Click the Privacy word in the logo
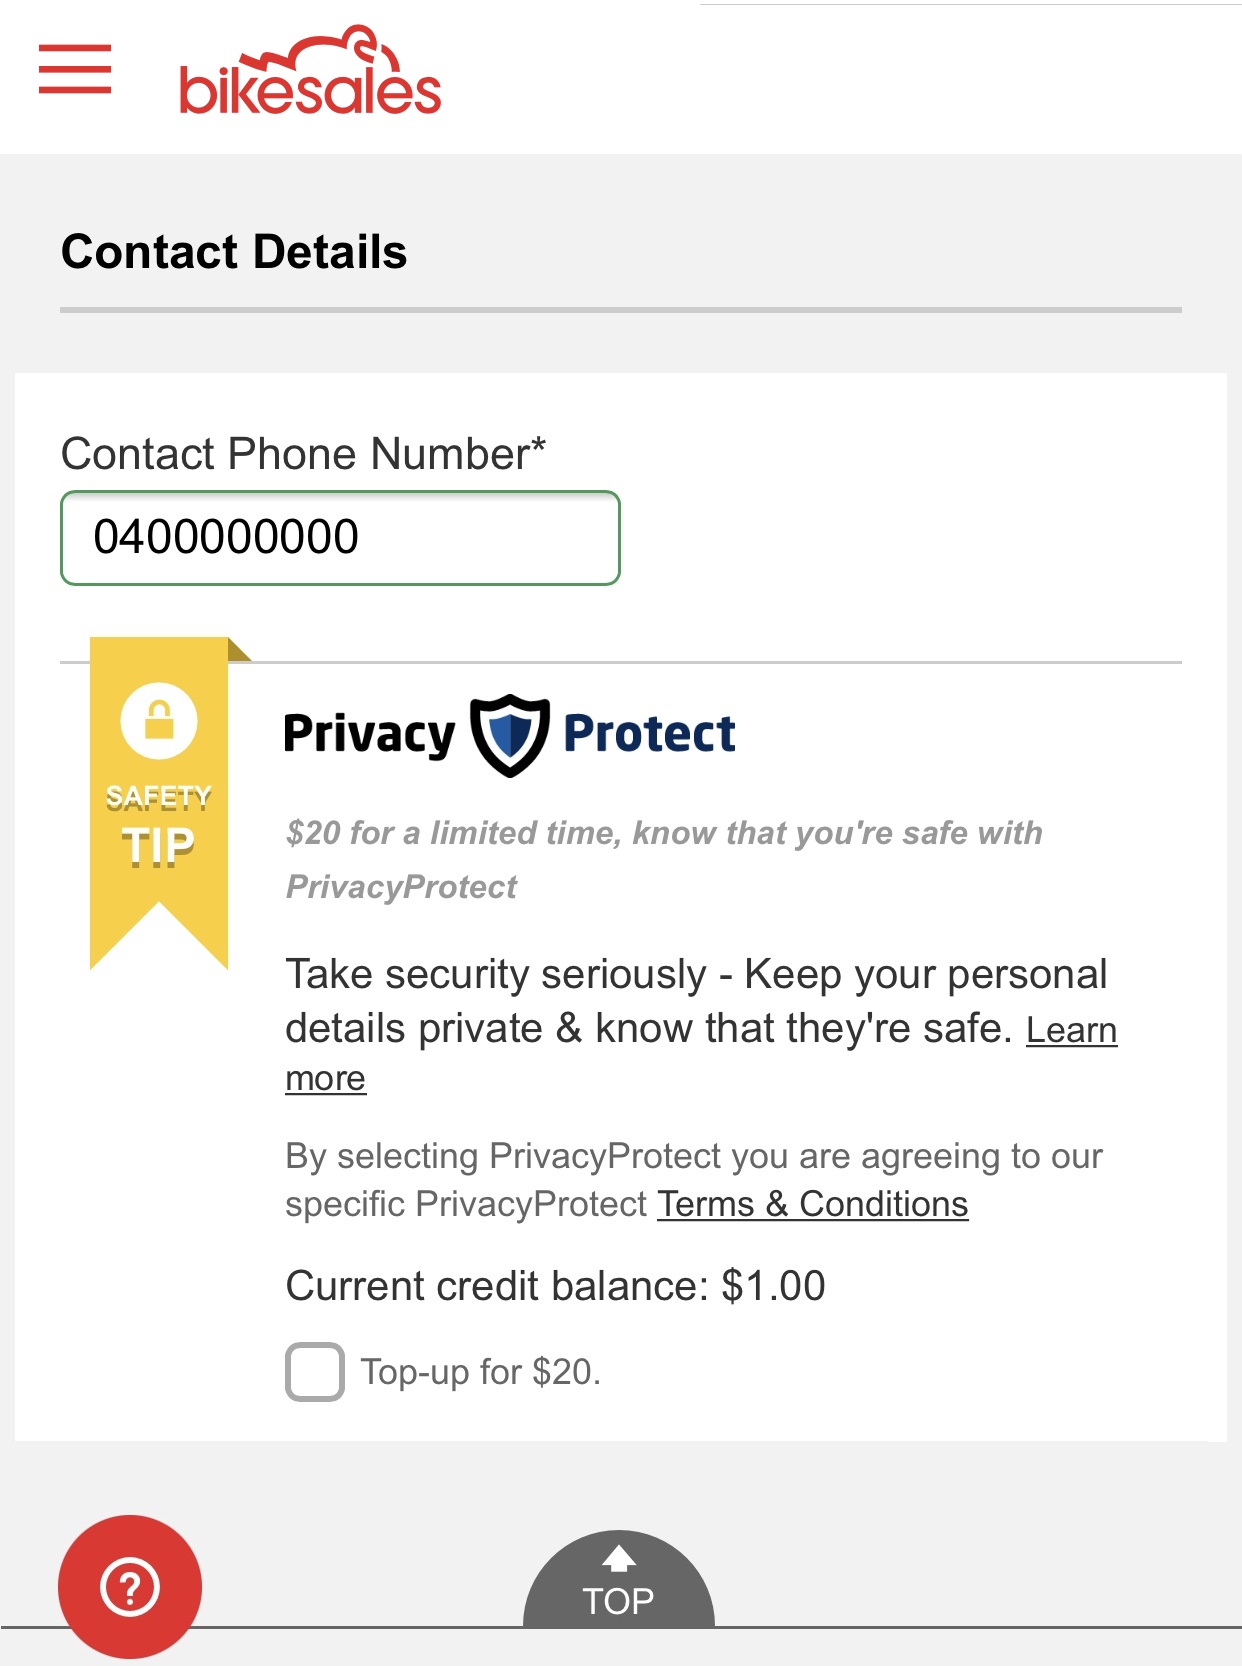Screen dimensions: 1242x1666 coord(369,735)
